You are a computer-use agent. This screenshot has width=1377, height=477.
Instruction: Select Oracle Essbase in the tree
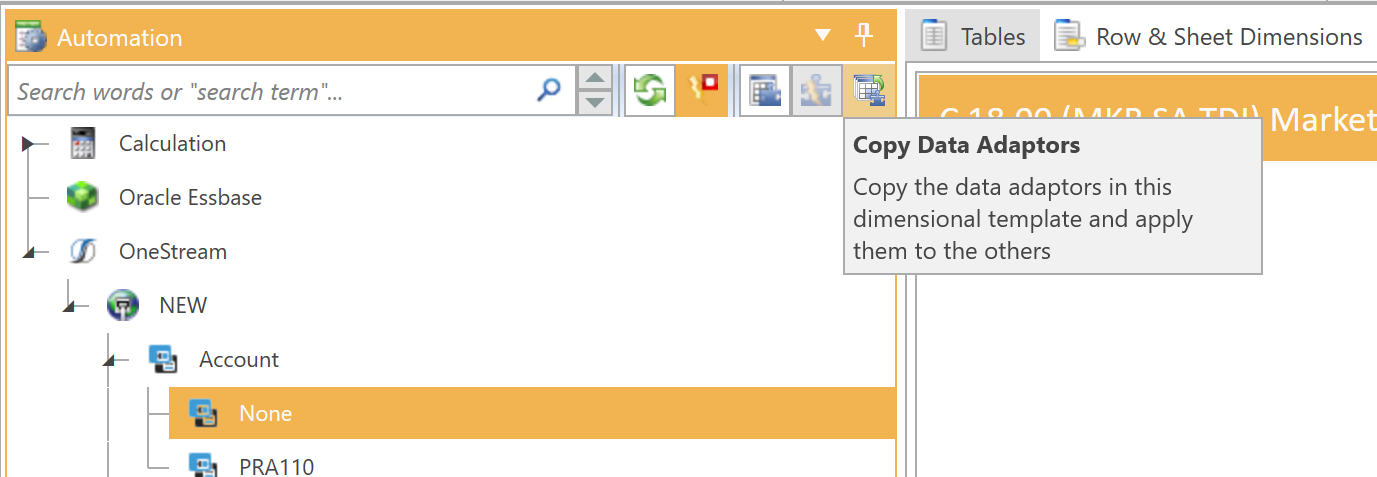[x=190, y=198]
